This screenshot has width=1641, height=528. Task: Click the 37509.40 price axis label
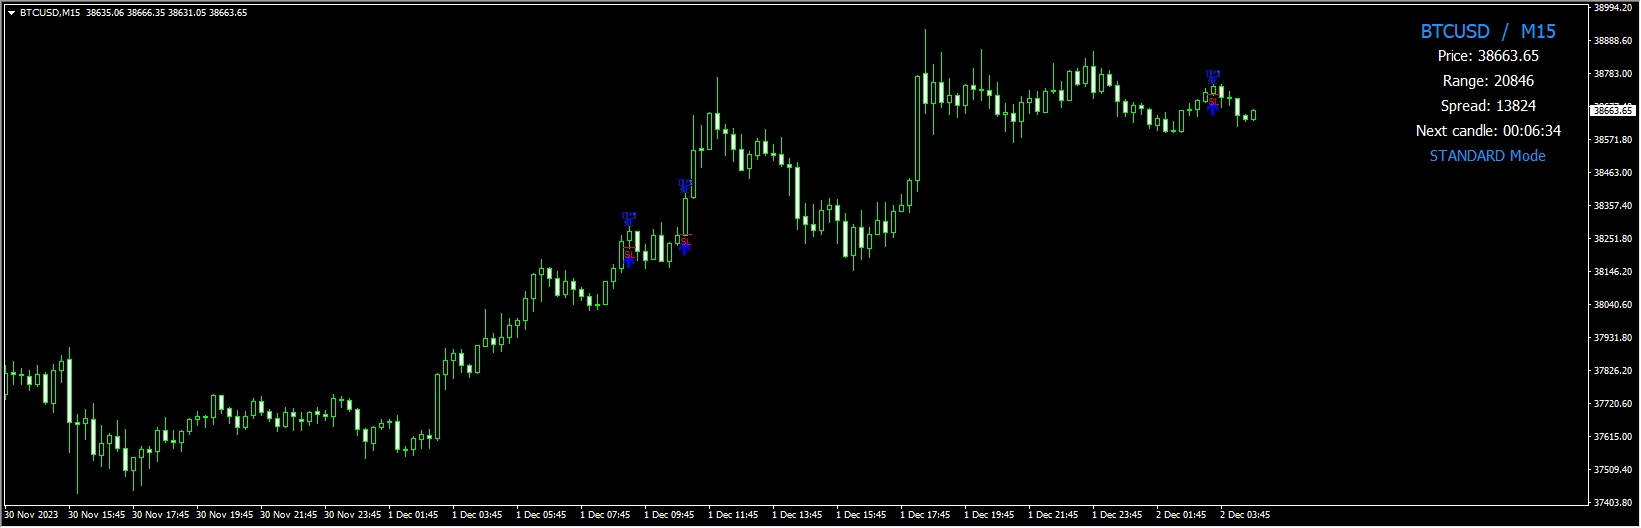pyautogui.click(x=1612, y=470)
